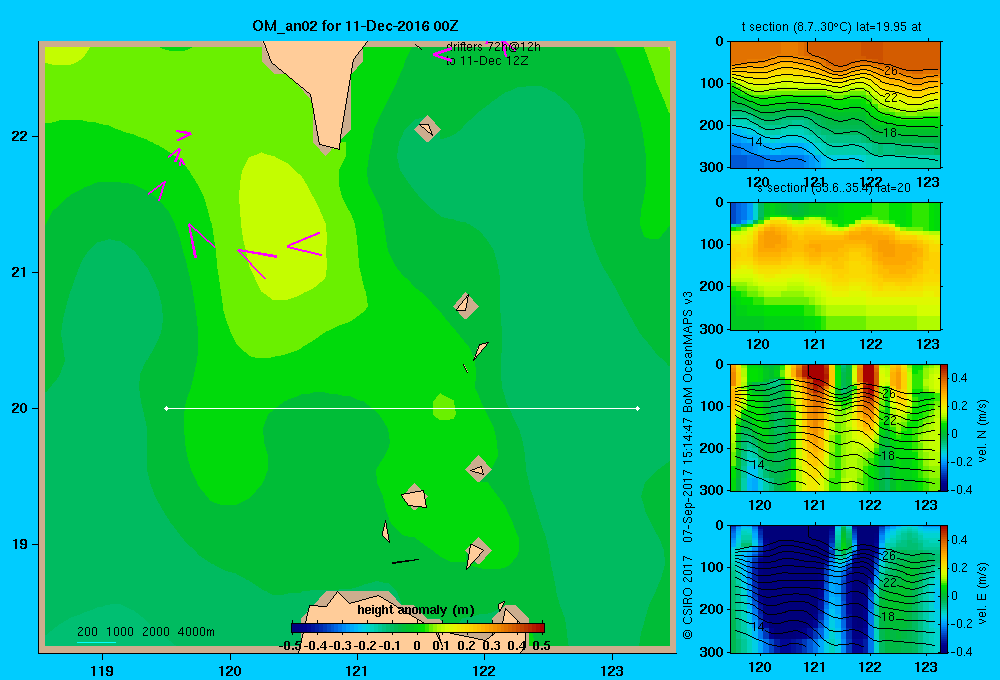Click the vel. N (m/s) colorbar
The width and height of the screenshot is (1000, 680).
tap(945, 427)
